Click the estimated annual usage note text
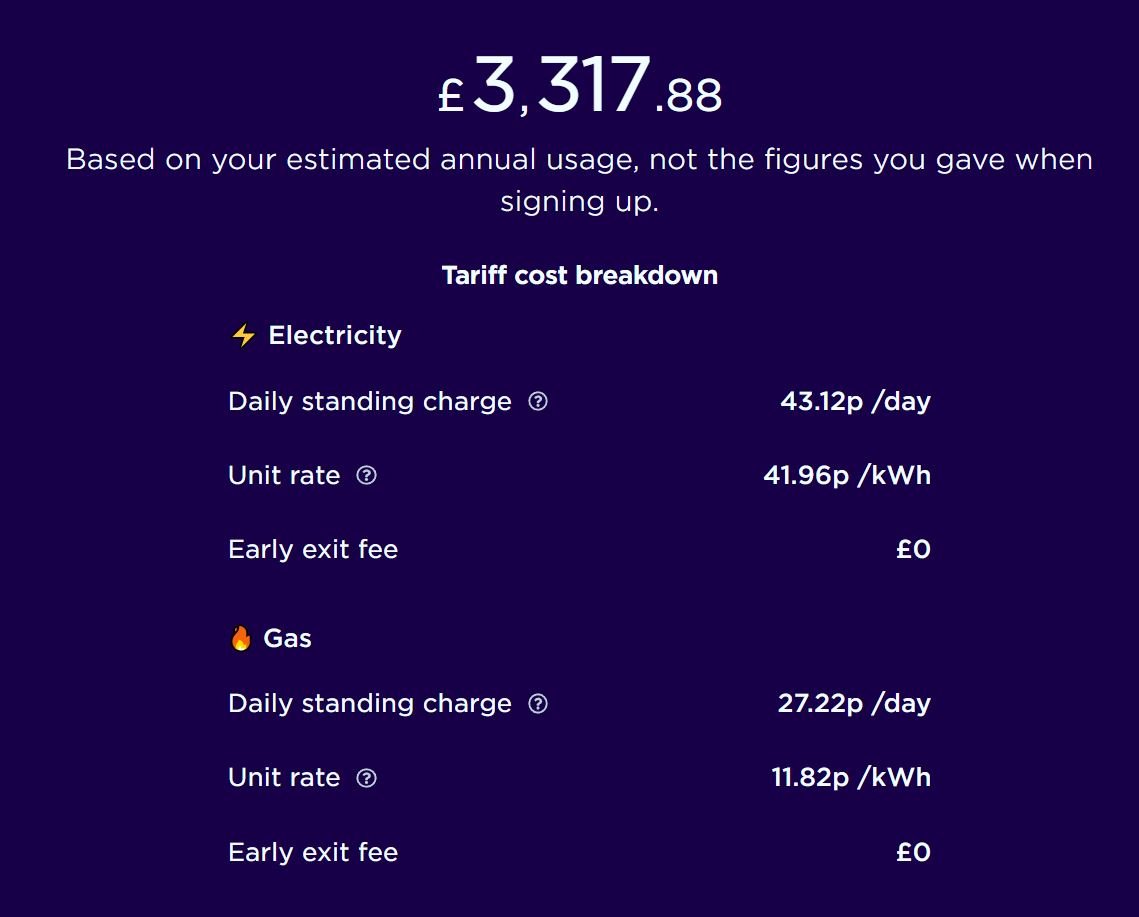1139x917 pixels. (x=579, y=180)
